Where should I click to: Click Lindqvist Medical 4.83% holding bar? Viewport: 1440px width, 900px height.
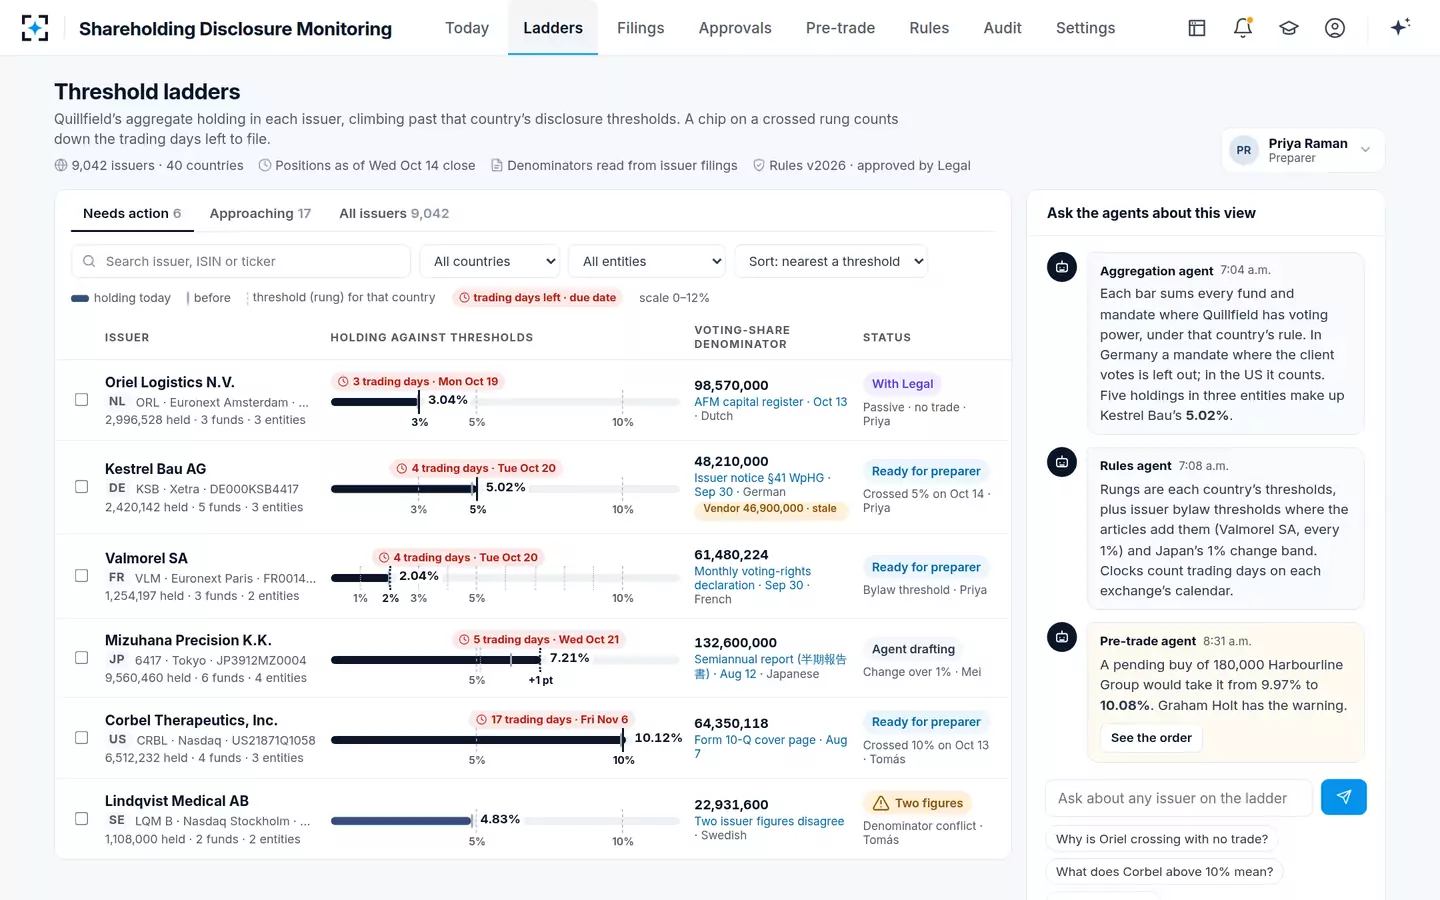pos(401,821)
